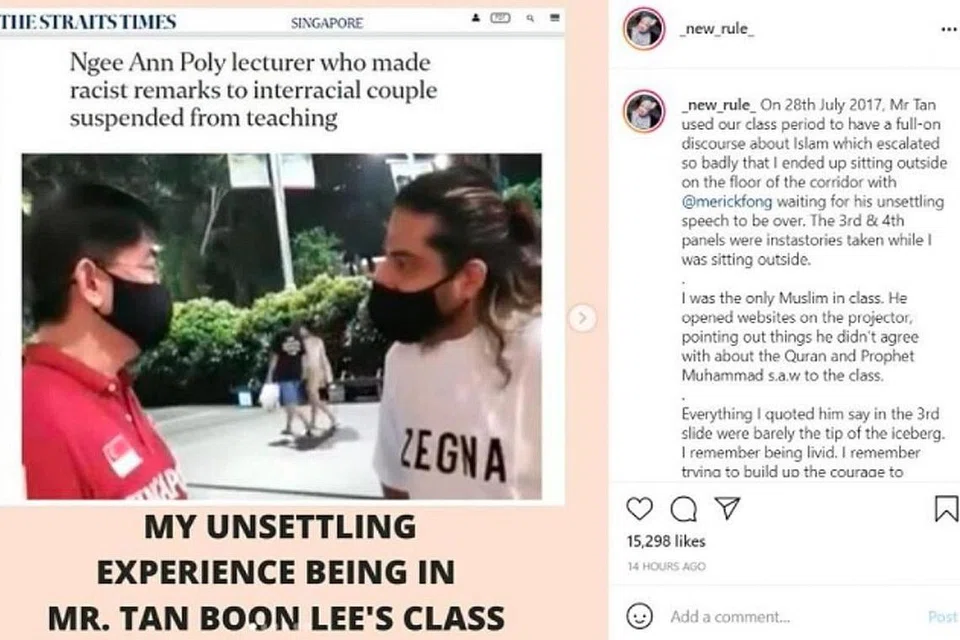Click the _new_rule_ username in caption
The image size is (960, 640).
(719, 105)
